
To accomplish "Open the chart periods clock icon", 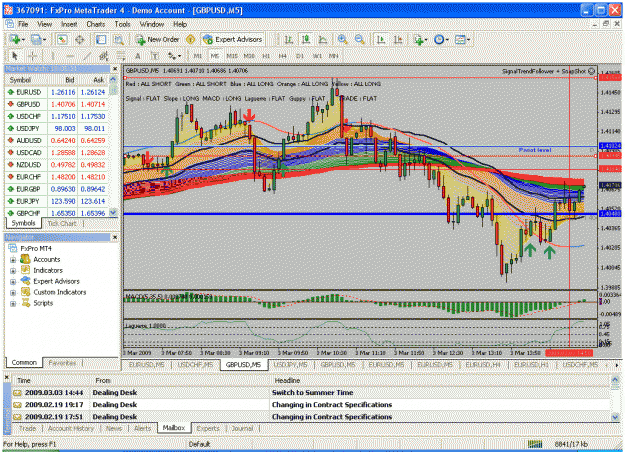I will pos(439,39).
